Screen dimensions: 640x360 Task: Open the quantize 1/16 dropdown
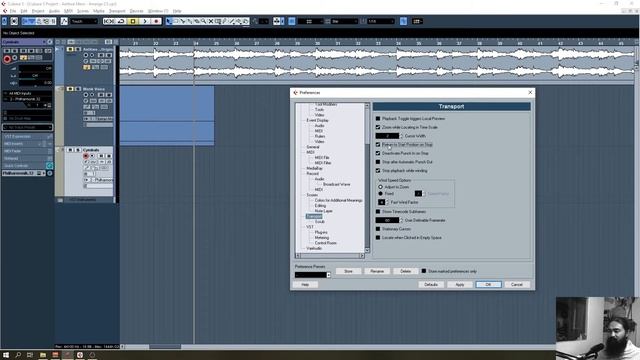(381, 21)
